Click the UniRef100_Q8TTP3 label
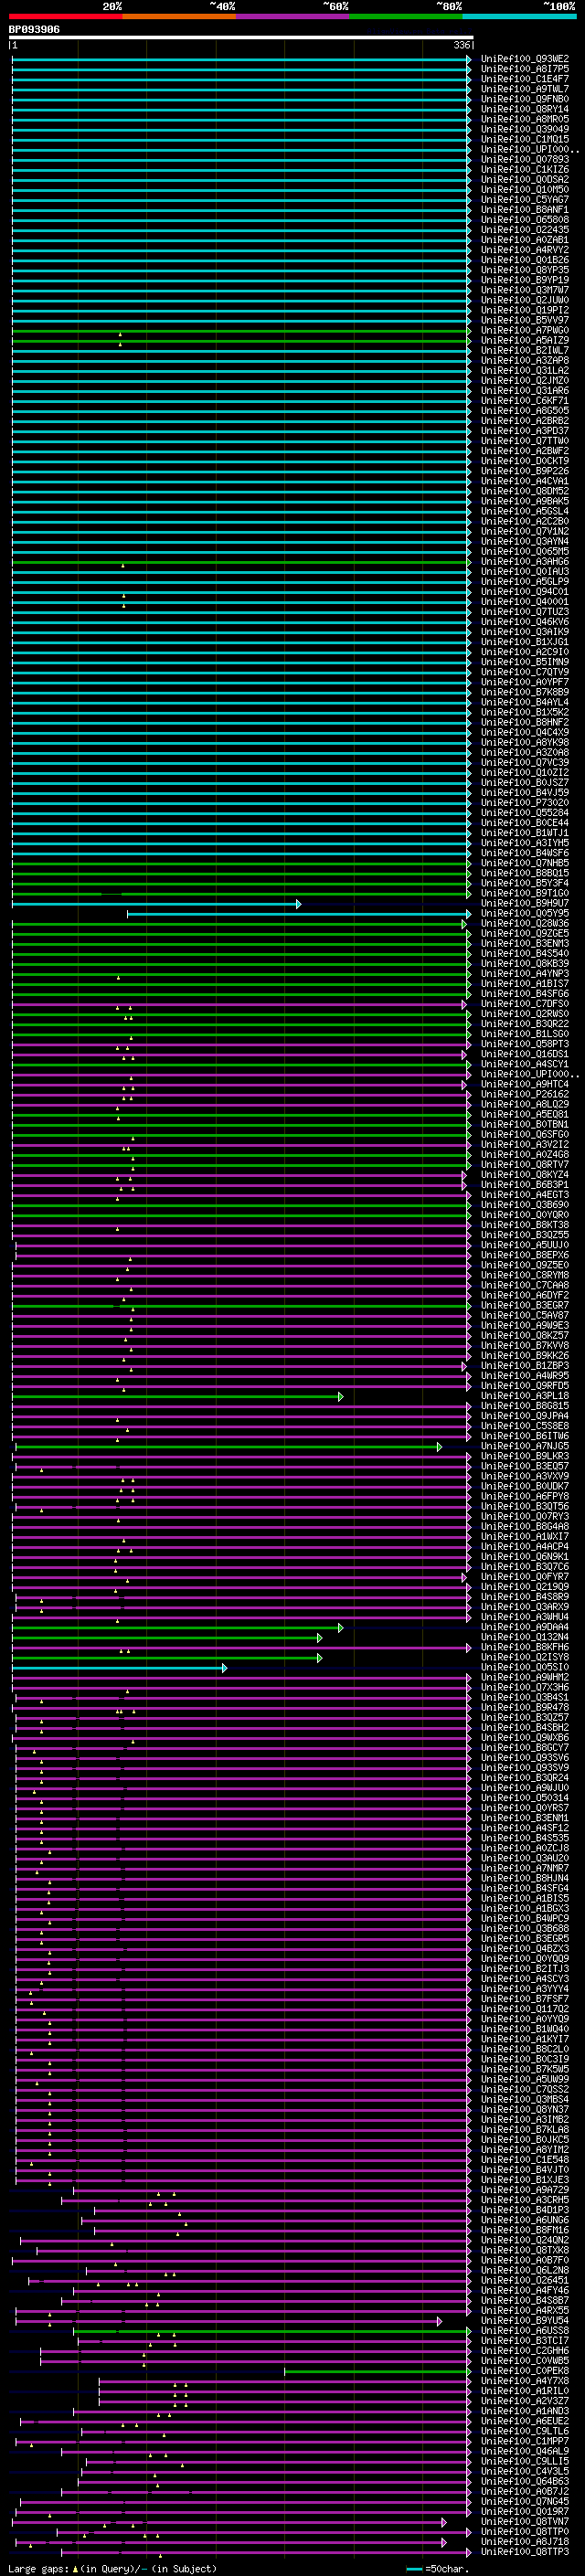Viewport: 585px width, 2576px height. [x=525, y=2552]
